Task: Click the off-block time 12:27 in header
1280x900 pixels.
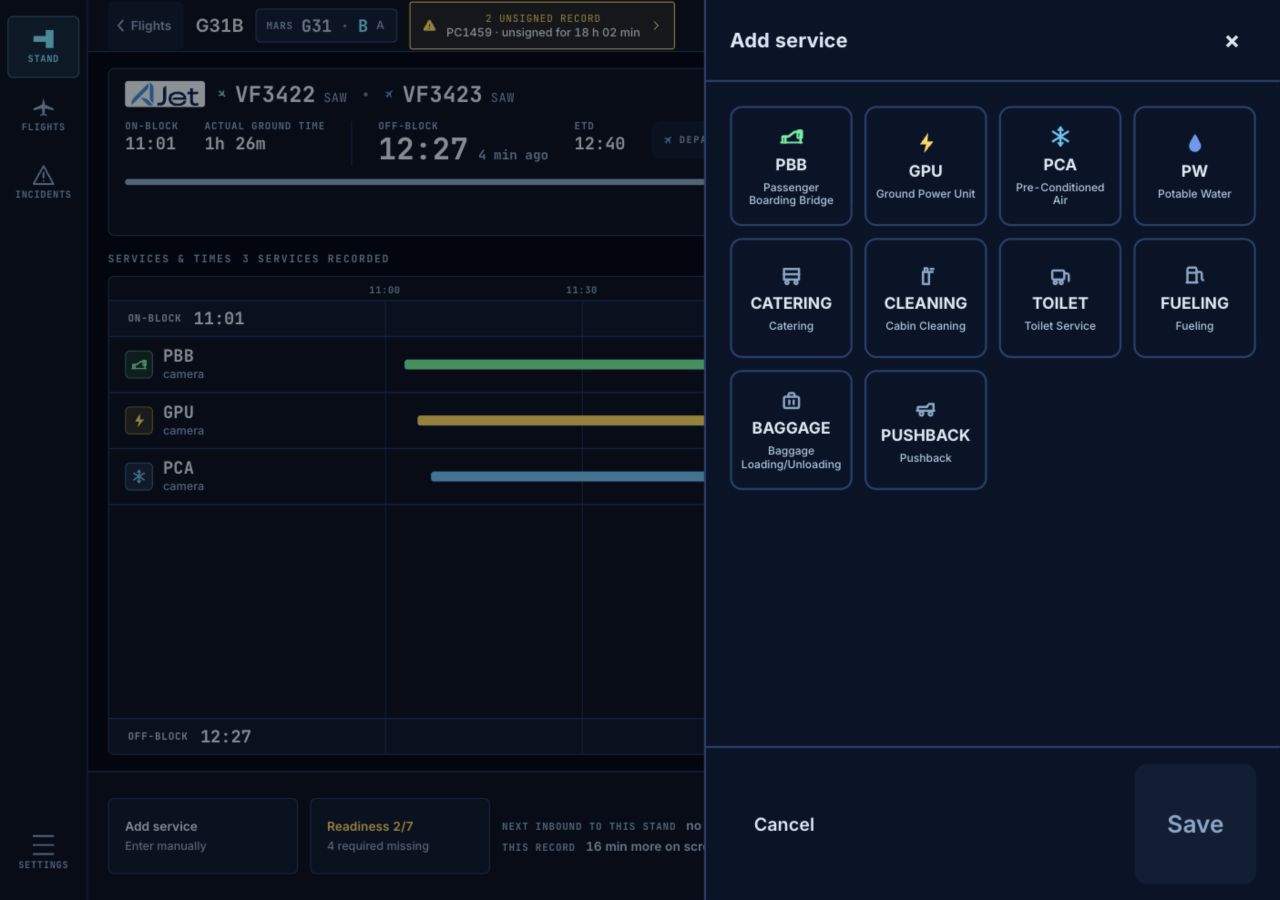Action: pyautogui.click(x=423, y=149)
